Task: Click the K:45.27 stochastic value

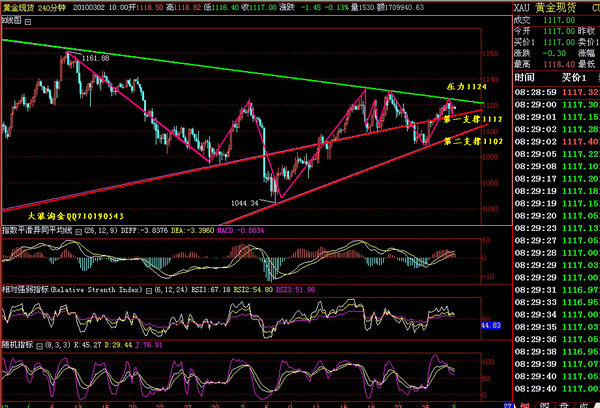Action: (88, 345)
